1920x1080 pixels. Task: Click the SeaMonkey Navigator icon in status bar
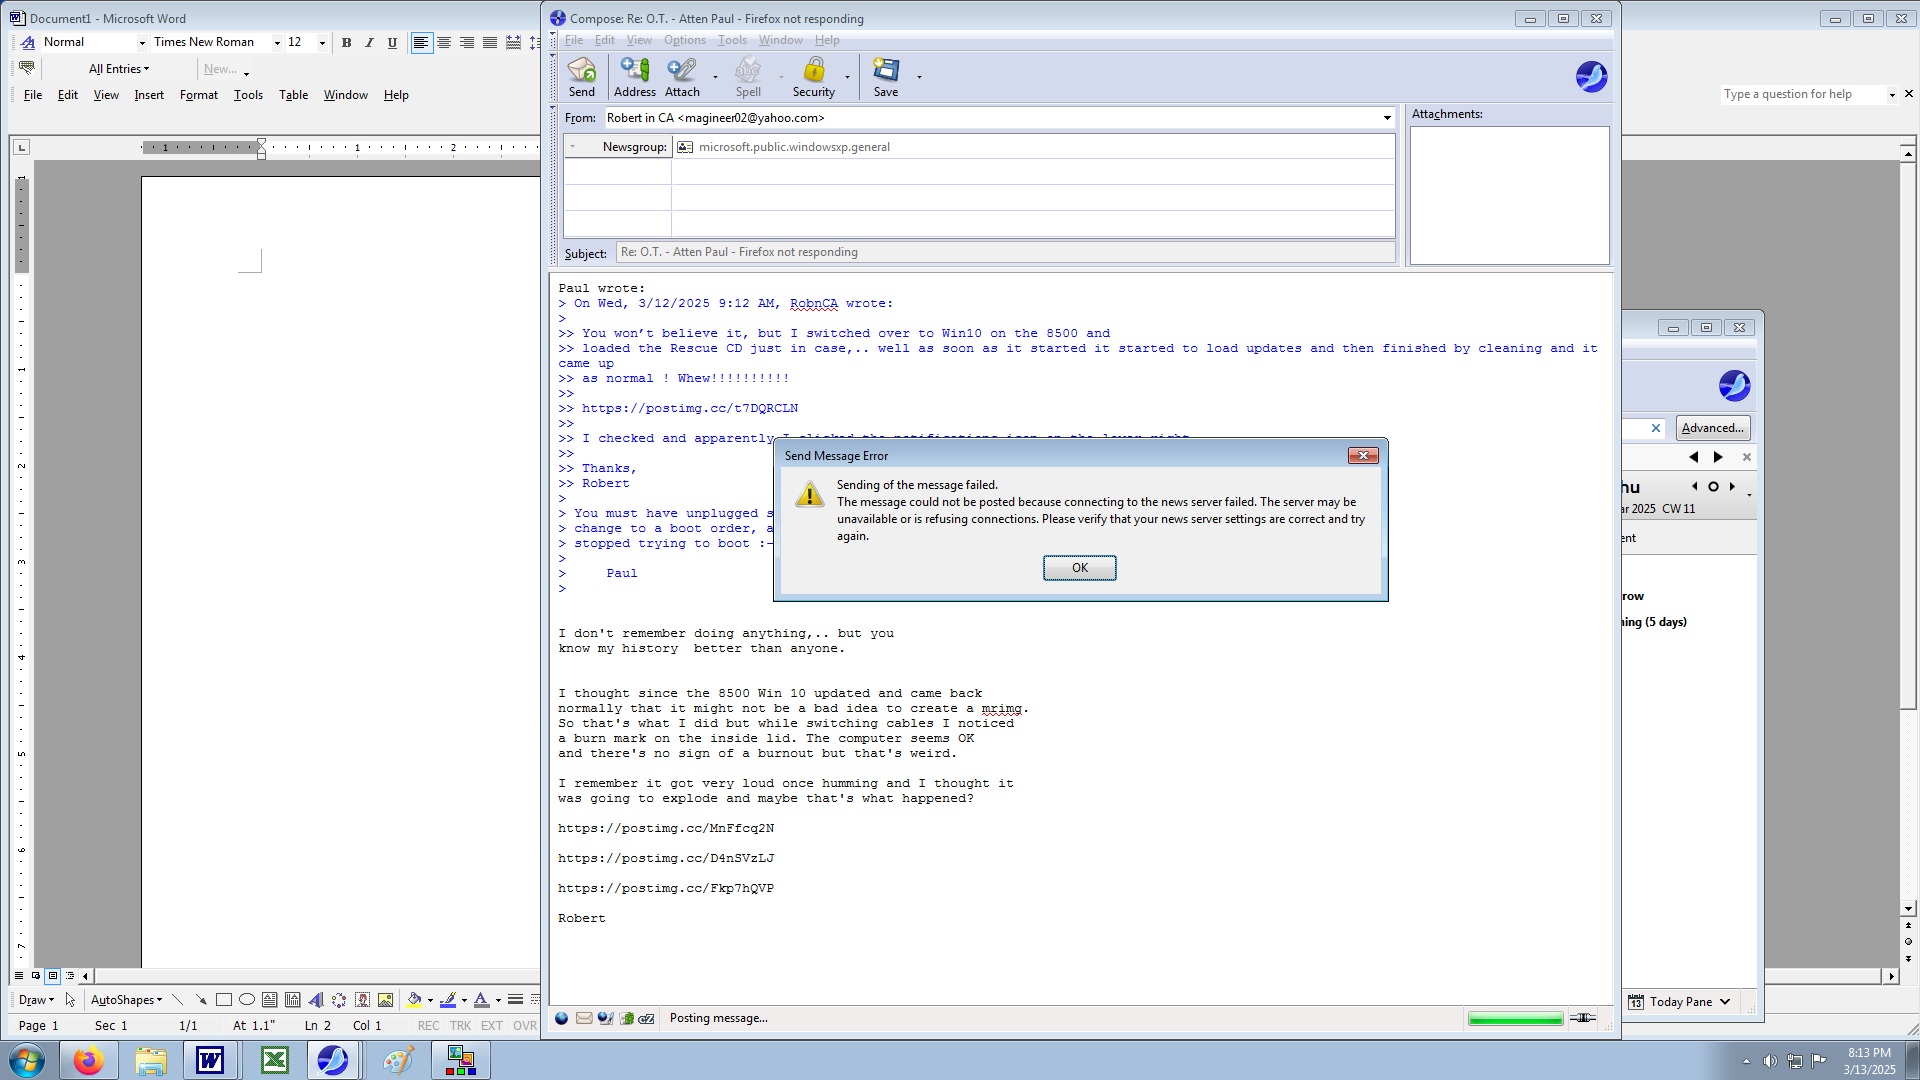[562, 1018]
